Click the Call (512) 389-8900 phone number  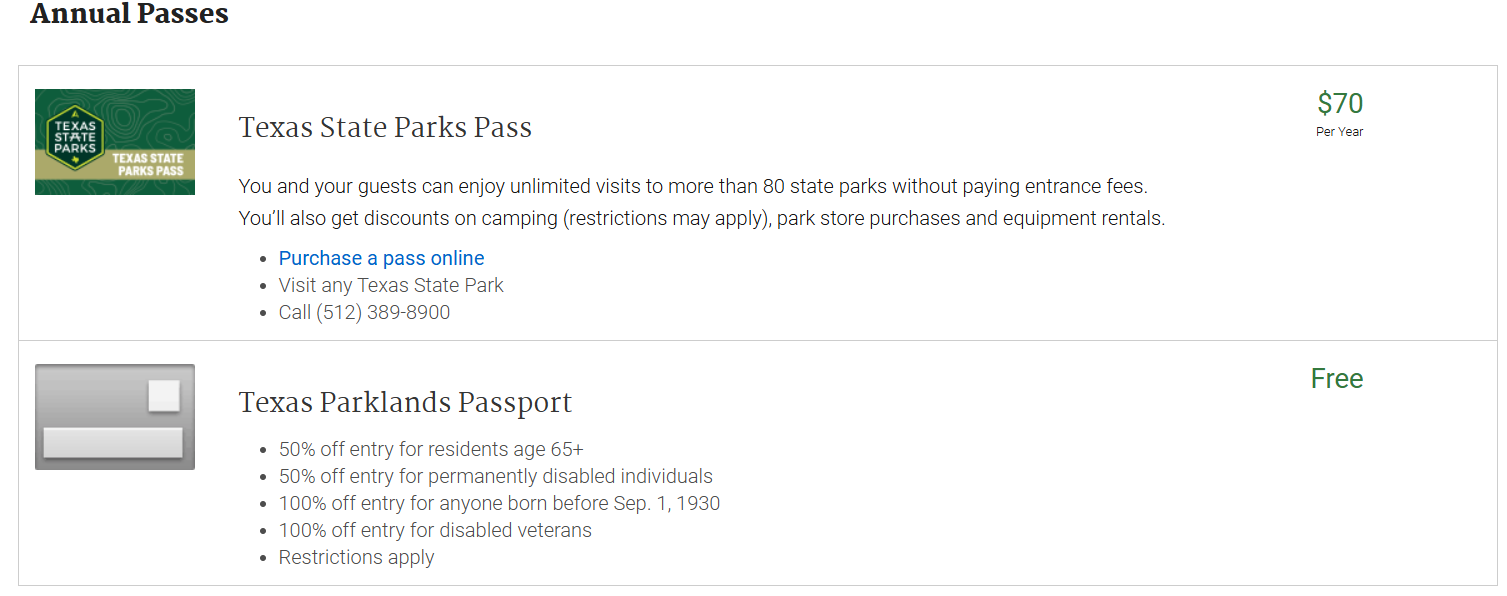click(x=364, y=313)
